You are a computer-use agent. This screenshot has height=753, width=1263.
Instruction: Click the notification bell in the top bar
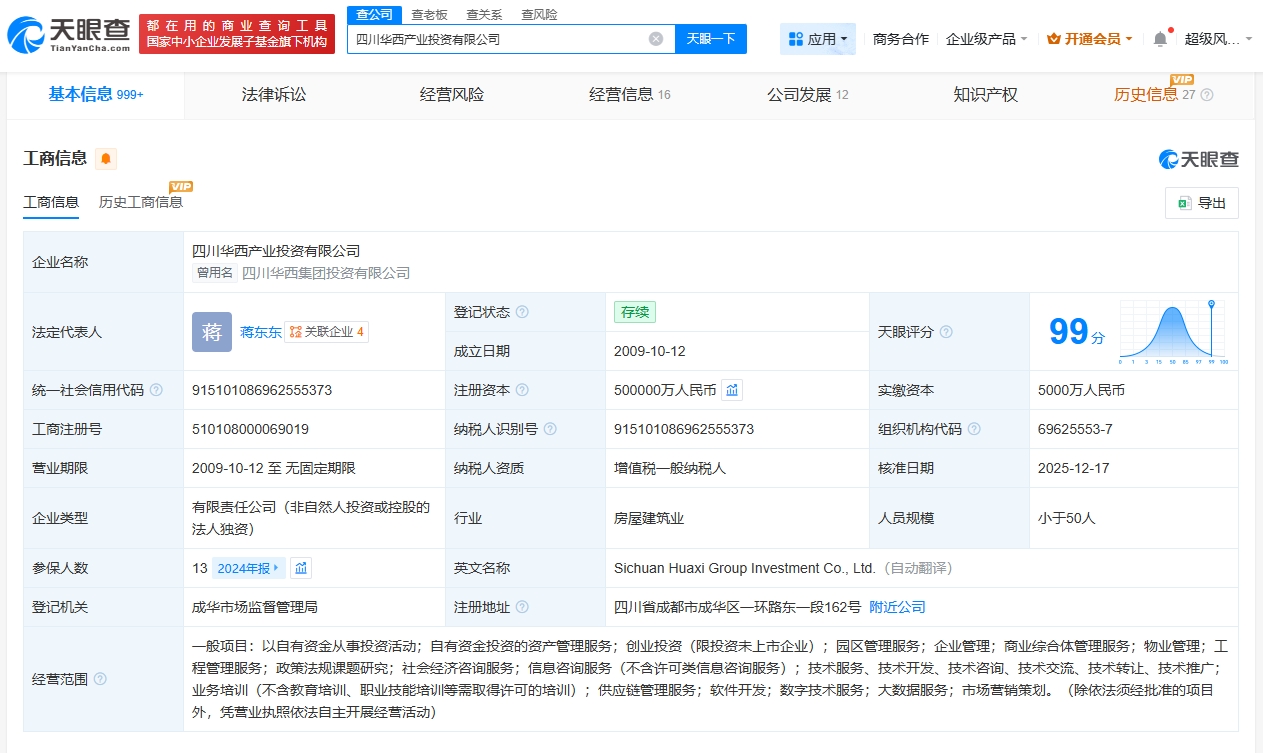[x=1160, y=39]
